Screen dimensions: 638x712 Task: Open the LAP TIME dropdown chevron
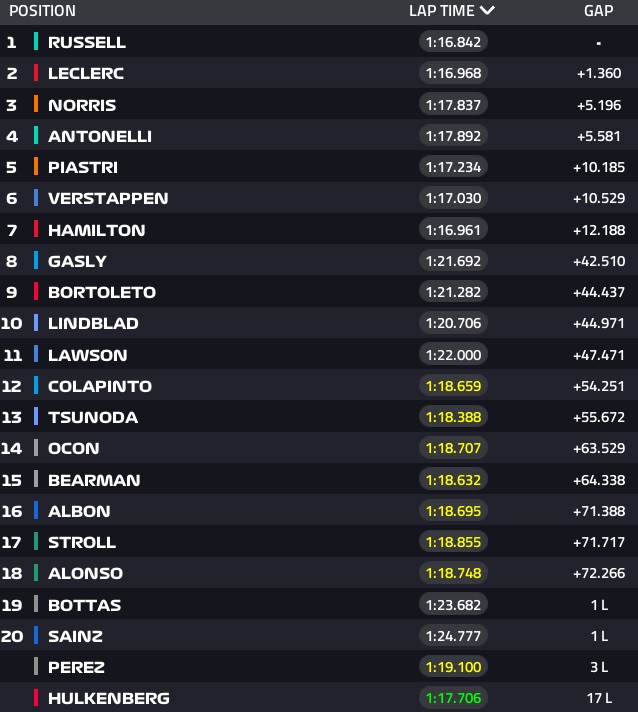[x=487, y=10]
